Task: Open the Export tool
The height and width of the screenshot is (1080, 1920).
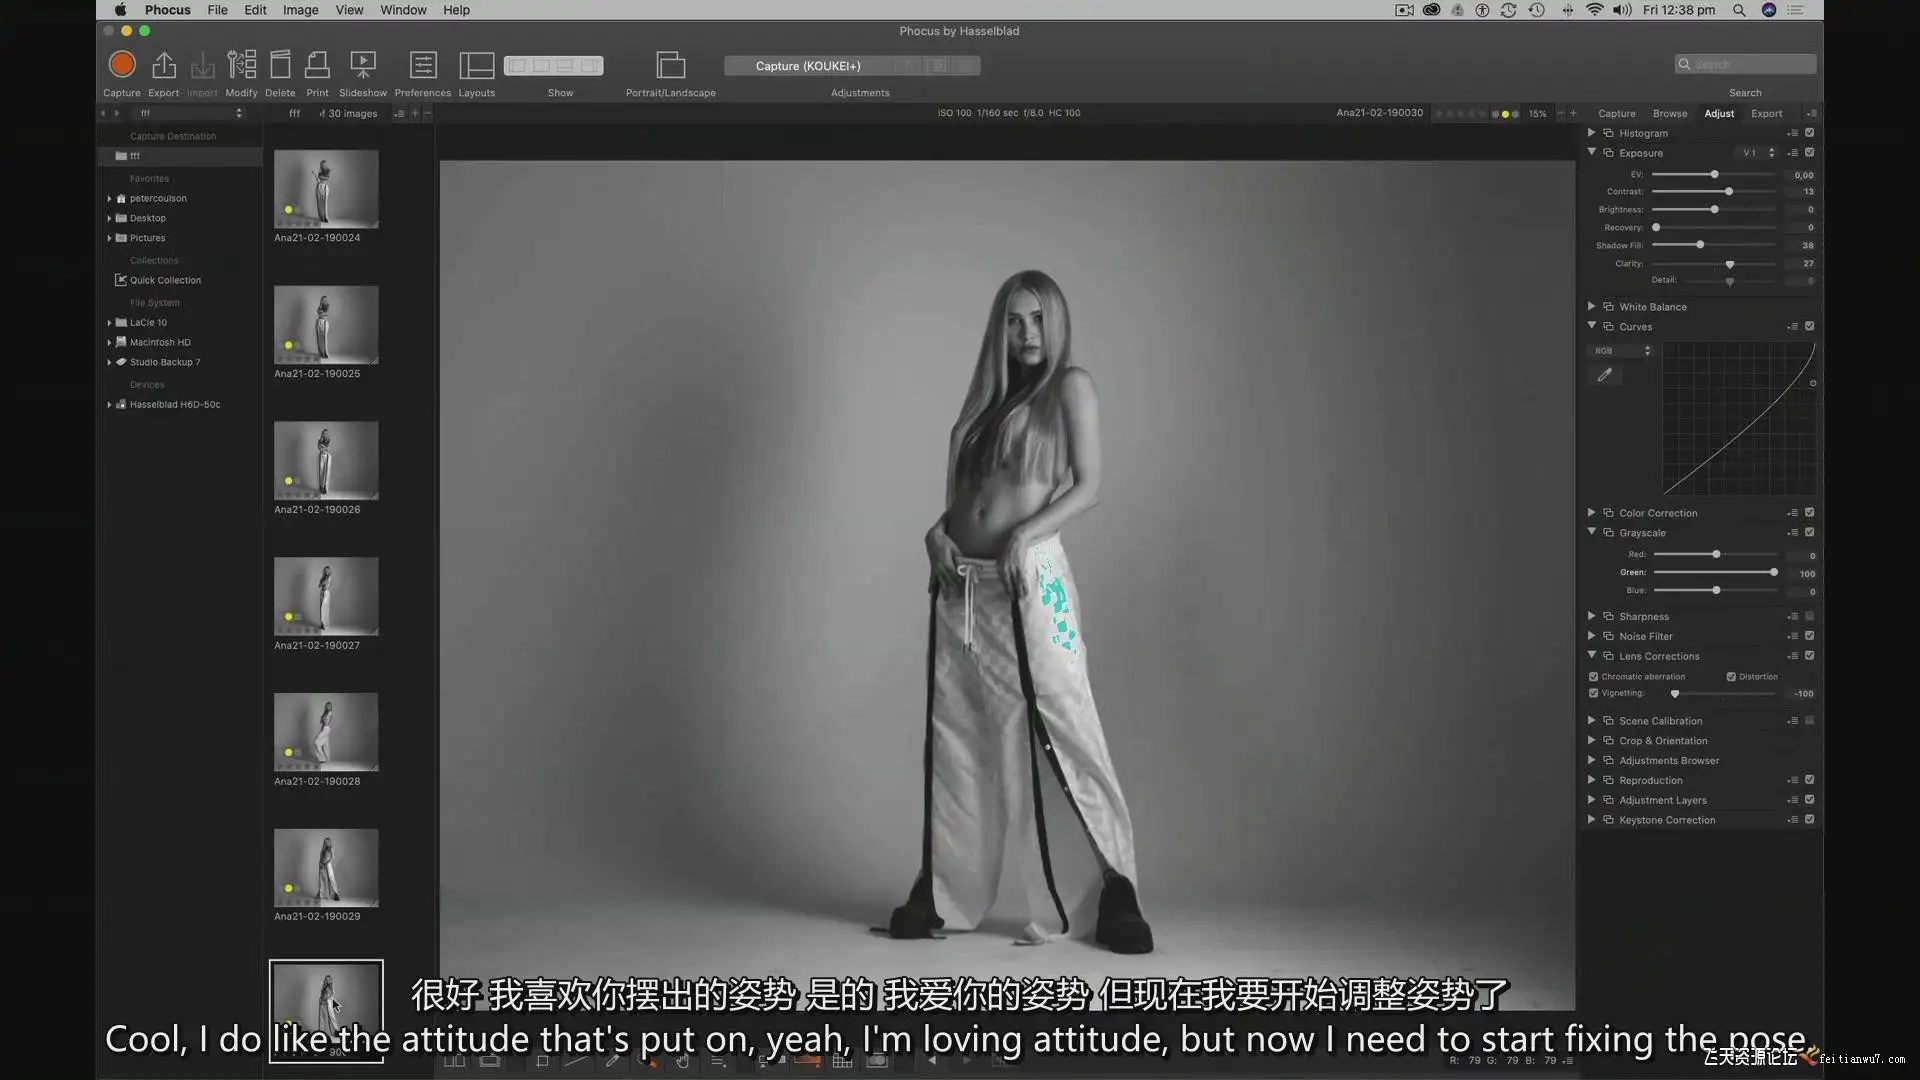Action: [x=163, y=65]
